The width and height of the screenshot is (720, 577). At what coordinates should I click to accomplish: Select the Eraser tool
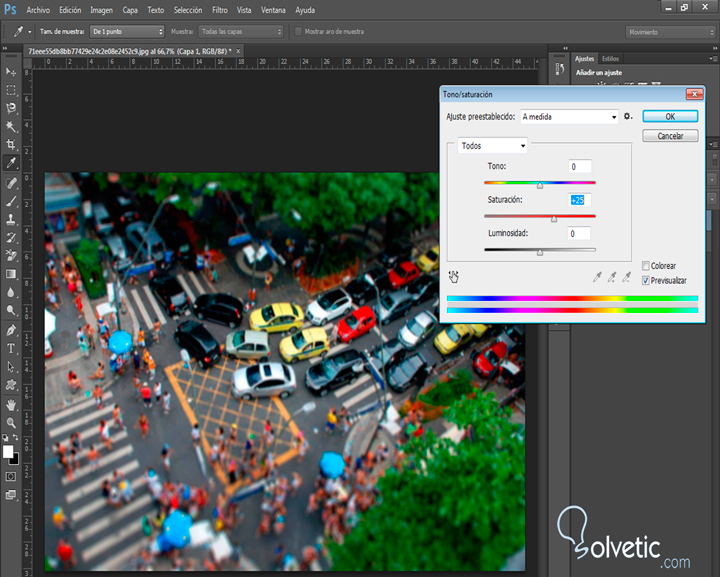pos(11,256)
